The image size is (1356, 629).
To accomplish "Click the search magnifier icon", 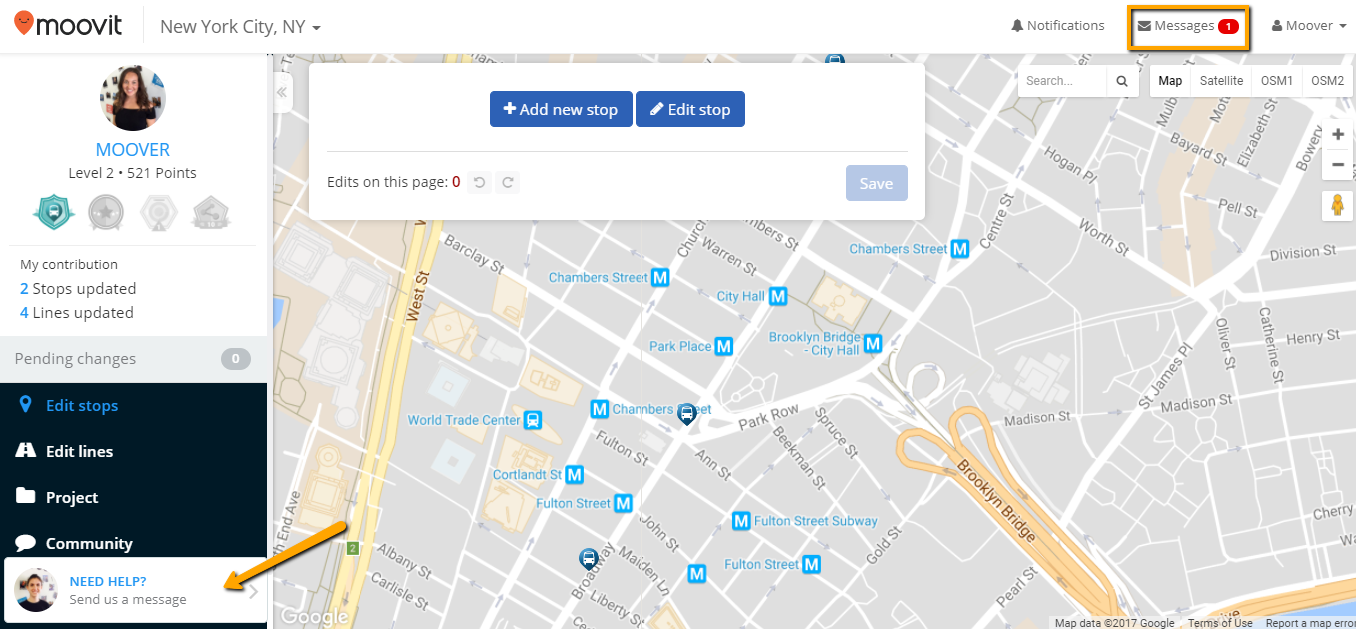I will click(x=1122, y=81).
